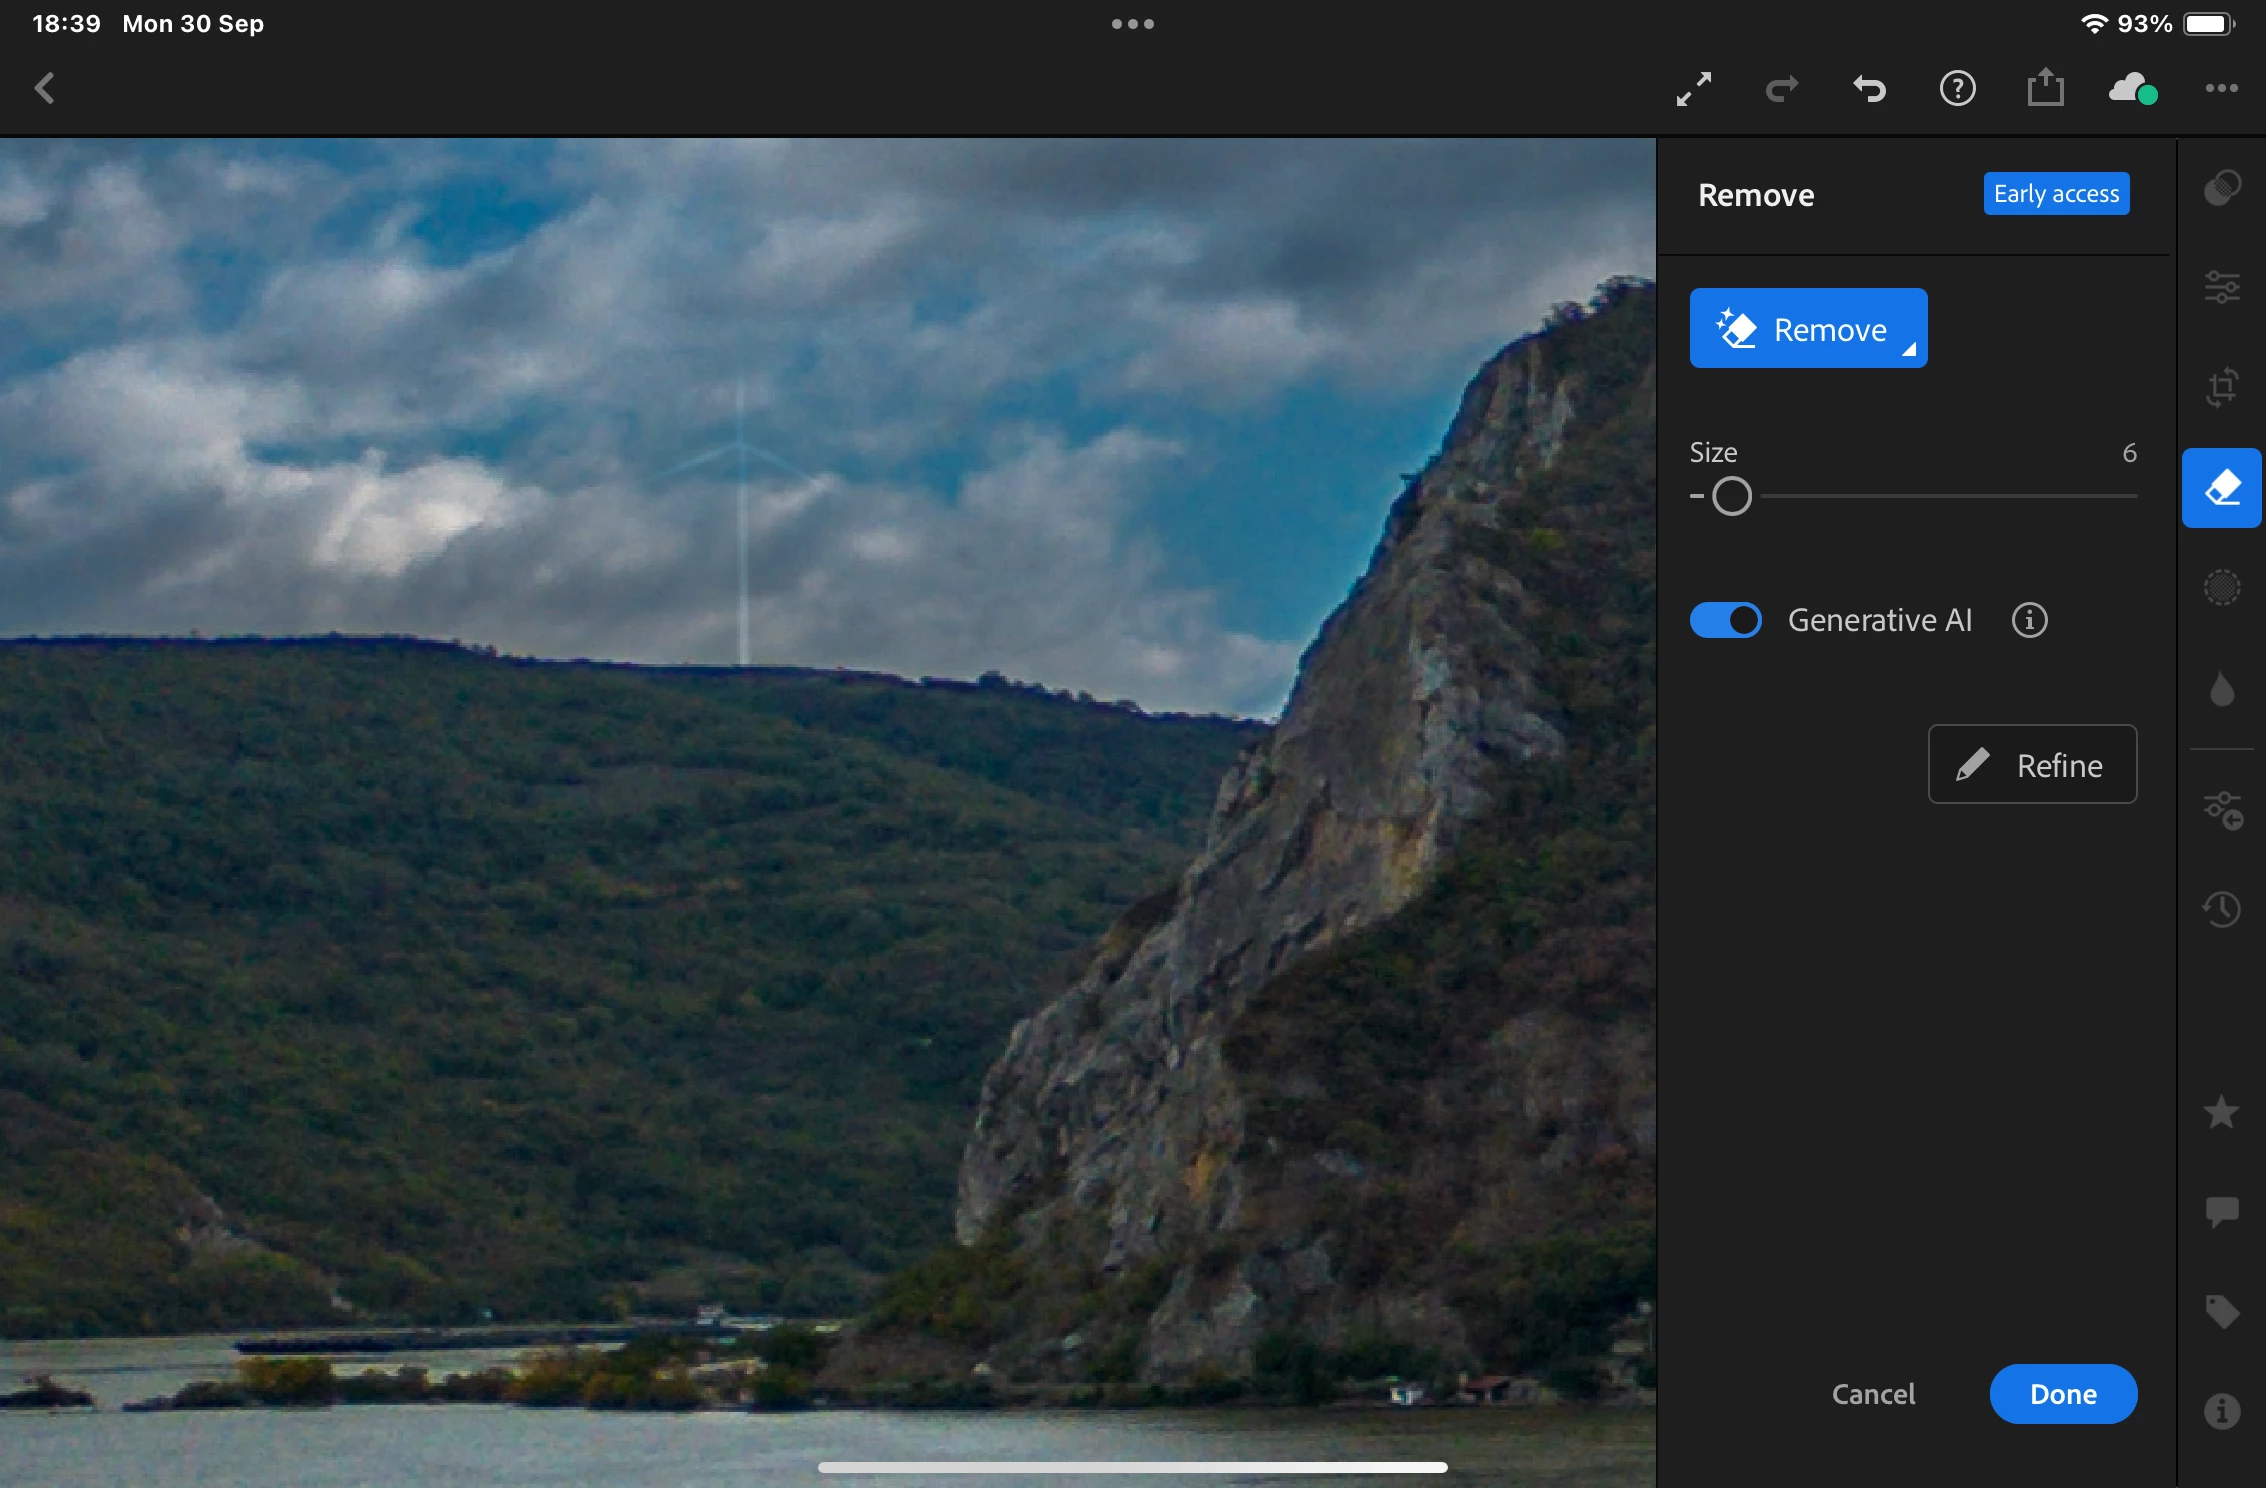Click the Done button
The width and height of the screenshot is (2266, 1488).
point(2063,1394)
